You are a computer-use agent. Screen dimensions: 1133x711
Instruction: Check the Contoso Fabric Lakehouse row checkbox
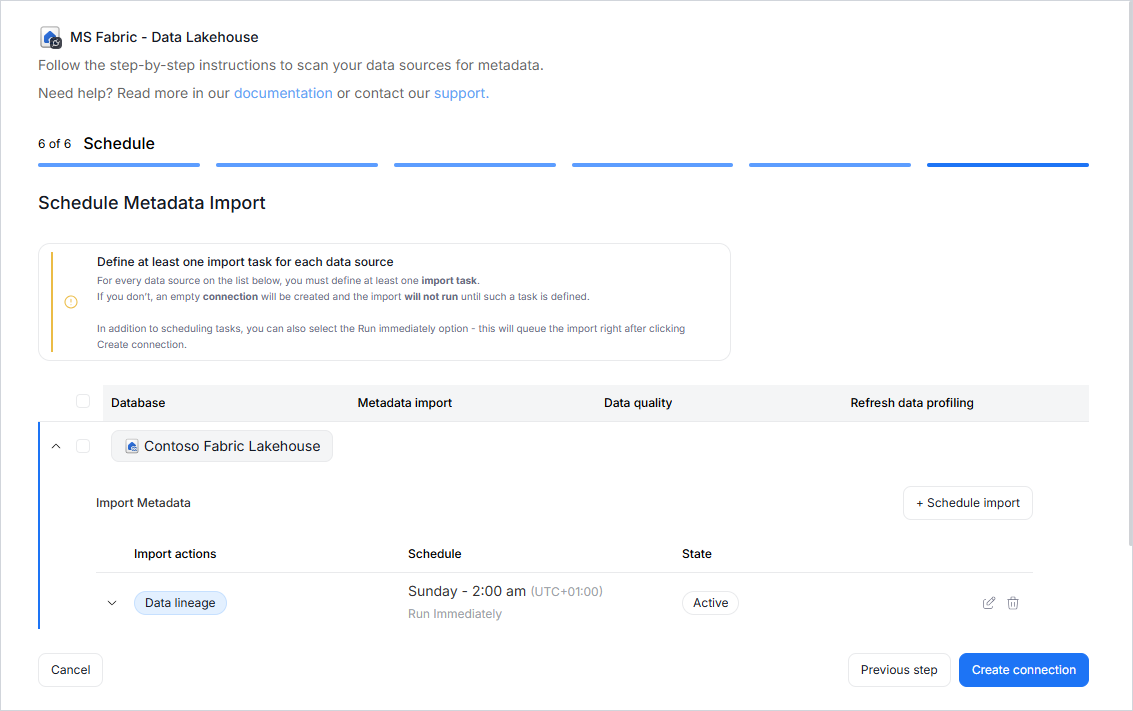coord(83,446)
